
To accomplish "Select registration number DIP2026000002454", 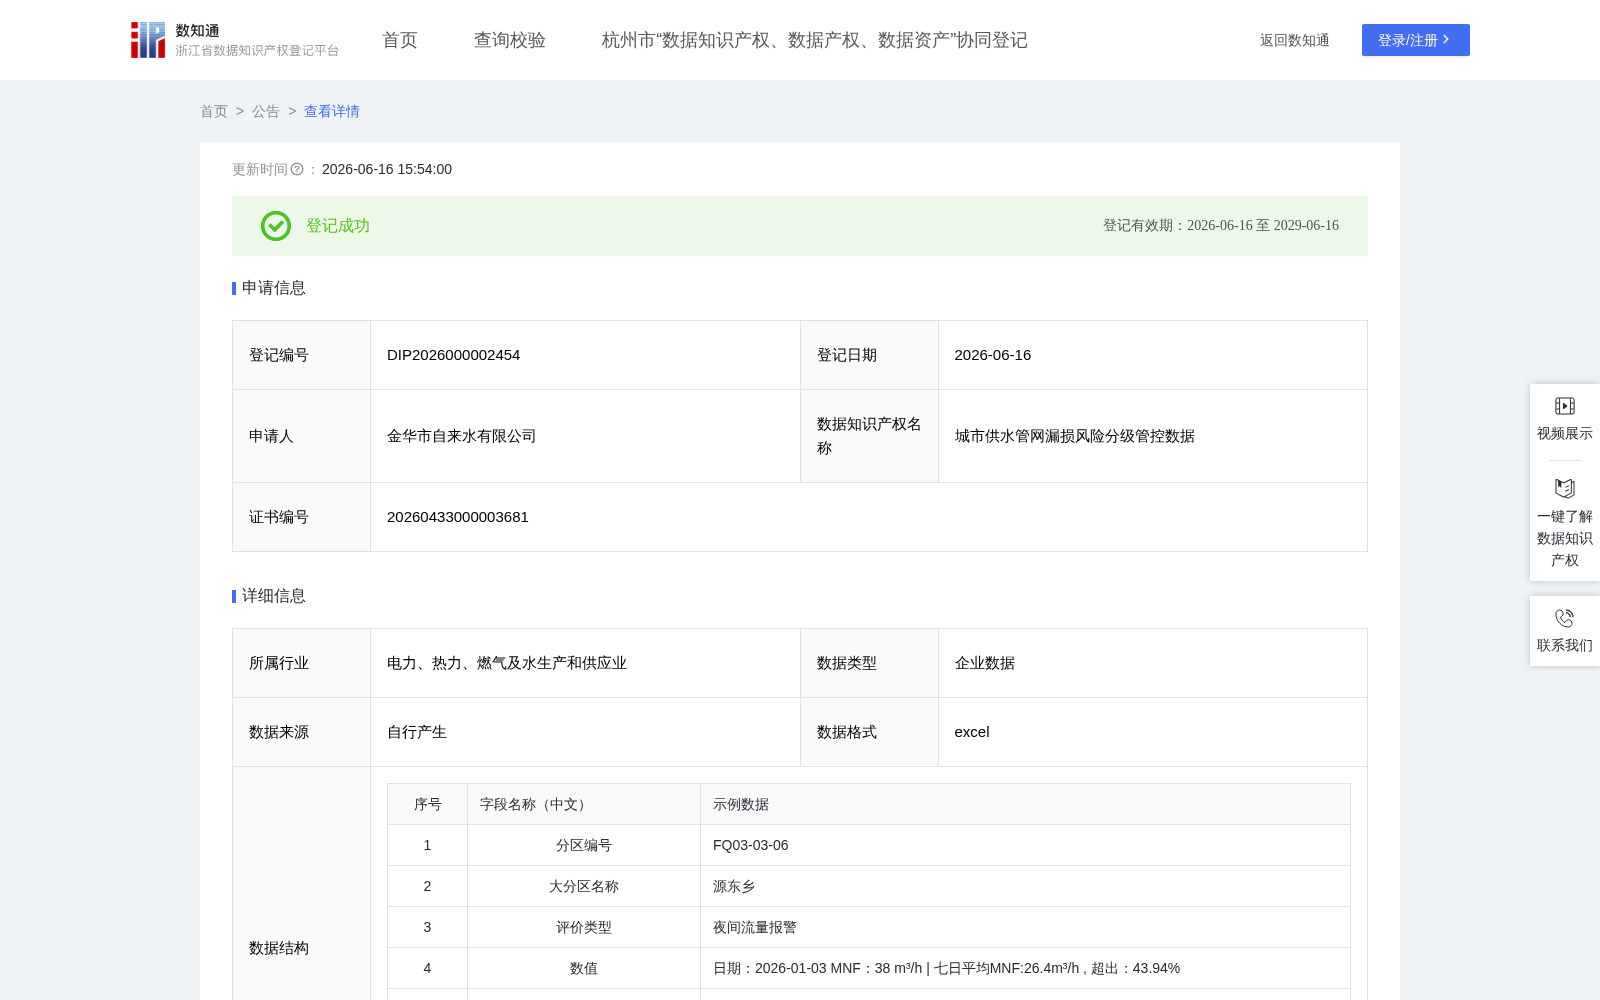I will click(x=454, y=355).
